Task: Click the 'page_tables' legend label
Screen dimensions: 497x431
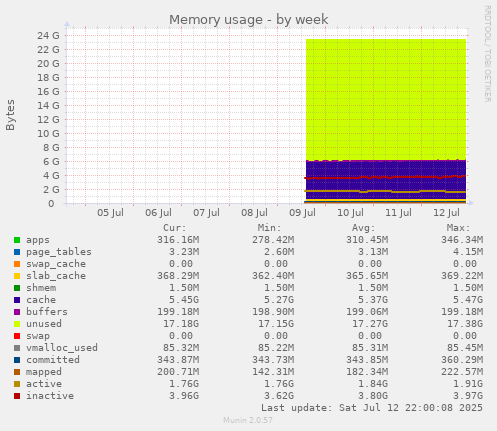Action: point(59,252)
